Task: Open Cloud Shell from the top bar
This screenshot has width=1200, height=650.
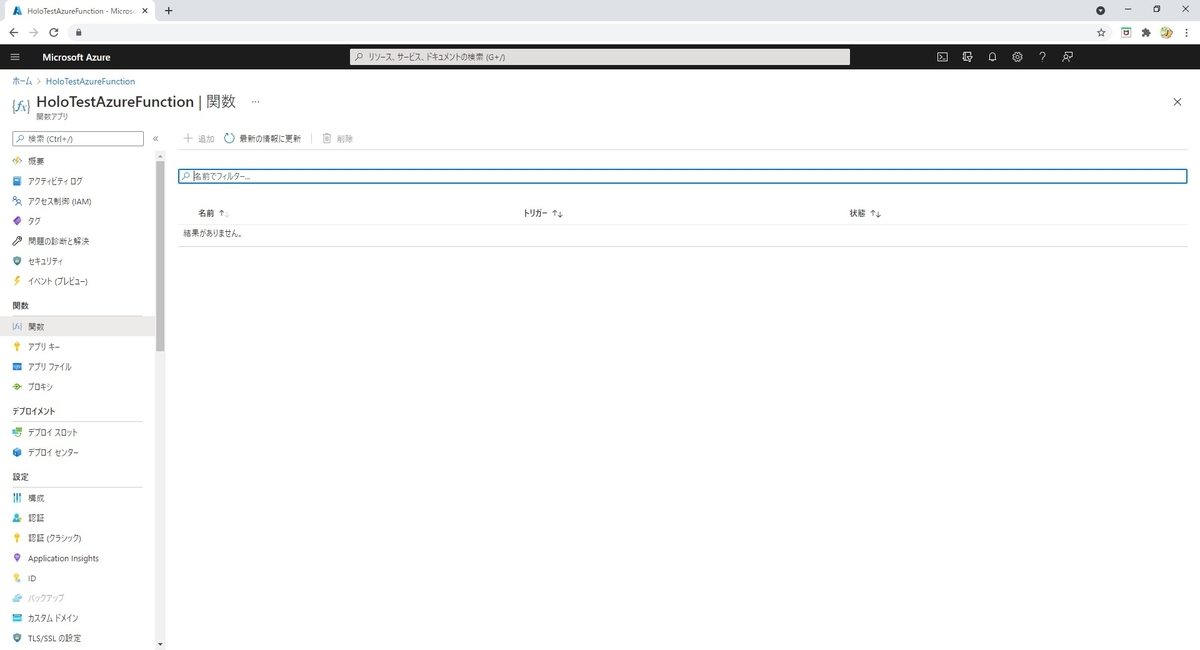Action: pos(942,57)
